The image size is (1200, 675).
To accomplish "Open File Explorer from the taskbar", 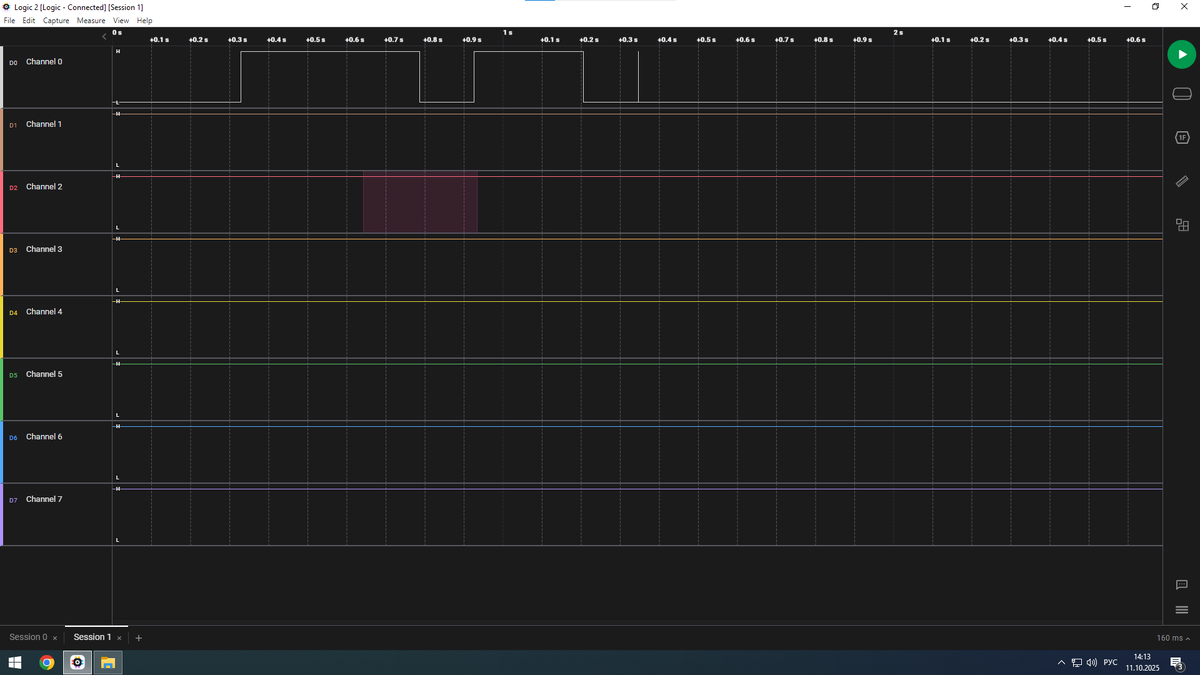I will pyautogui.click(x=108, y=662).
